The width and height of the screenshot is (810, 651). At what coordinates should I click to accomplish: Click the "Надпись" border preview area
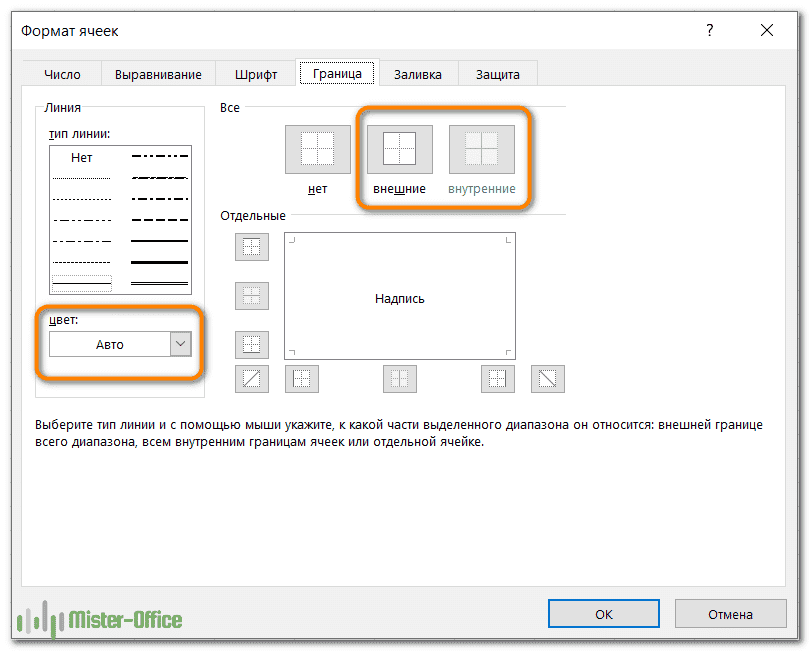point(400,298)
